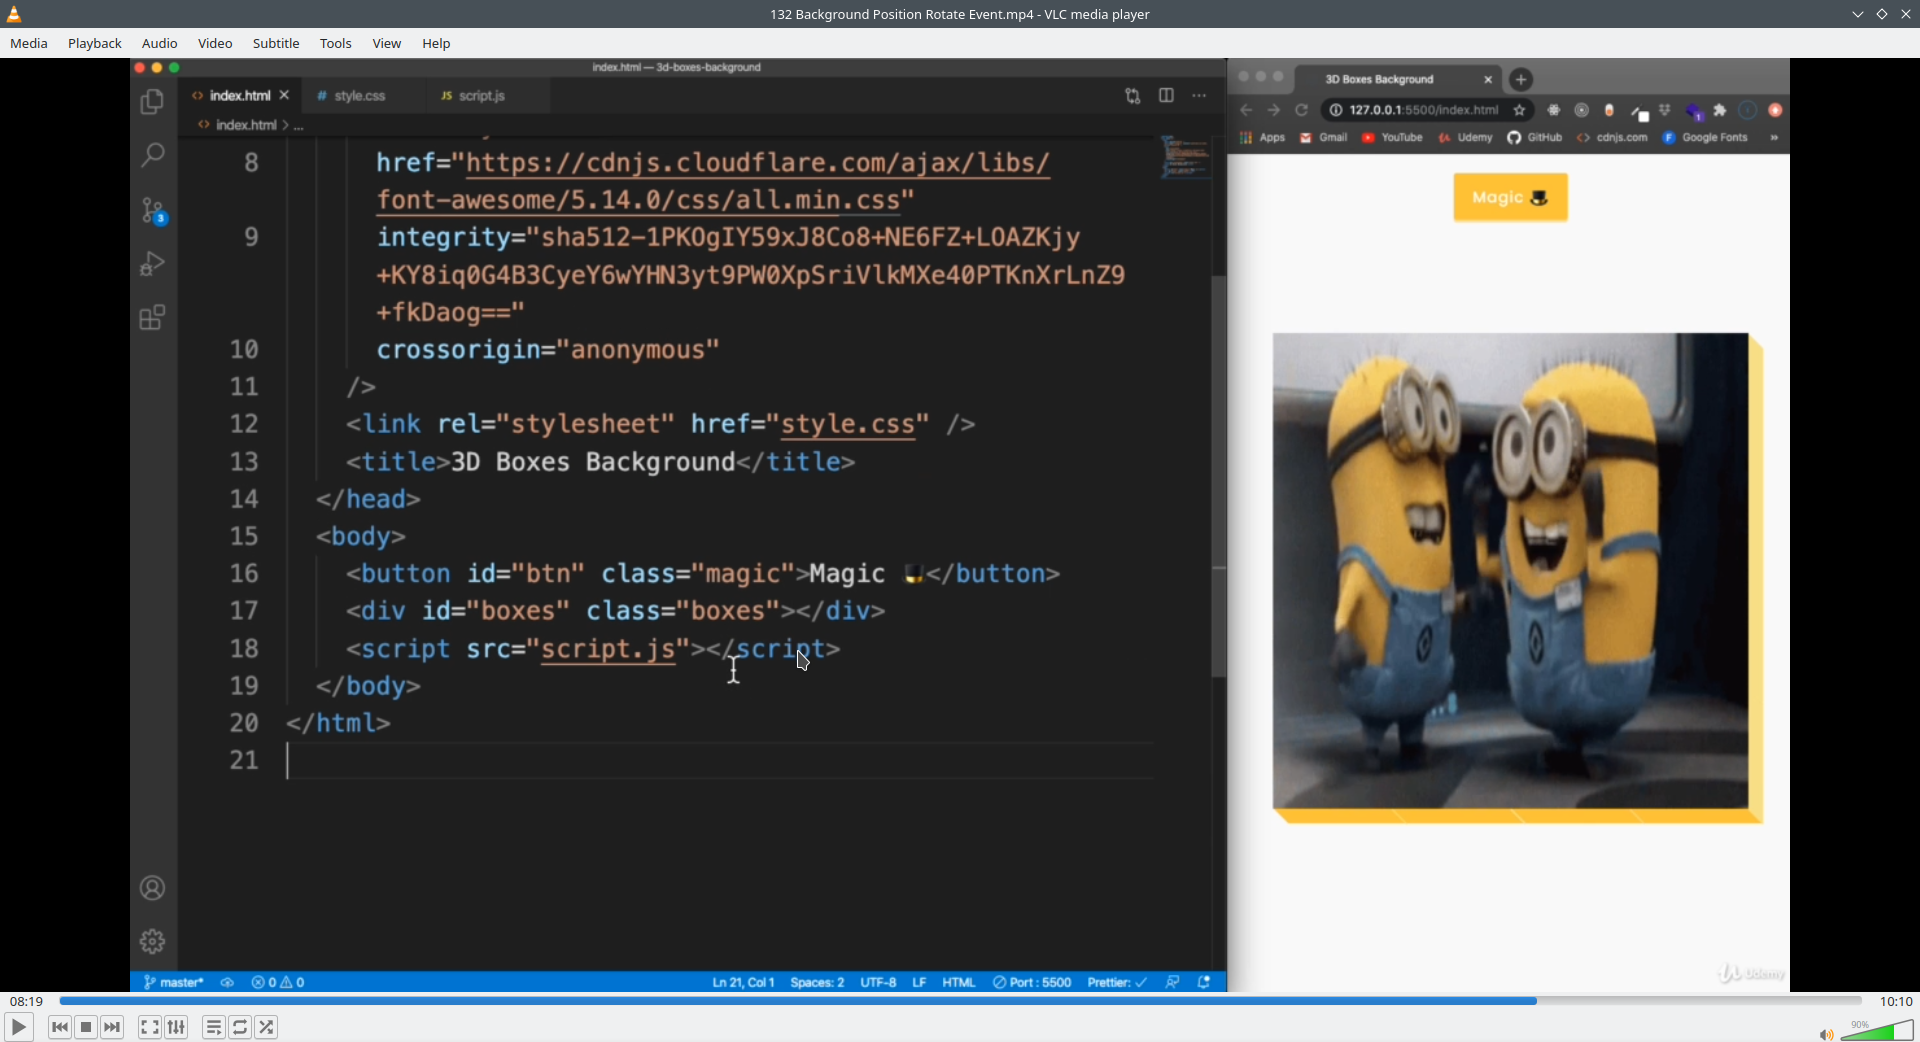Open the Subtitle menu
This screenshot has width=1920, height=1042.
276,43
